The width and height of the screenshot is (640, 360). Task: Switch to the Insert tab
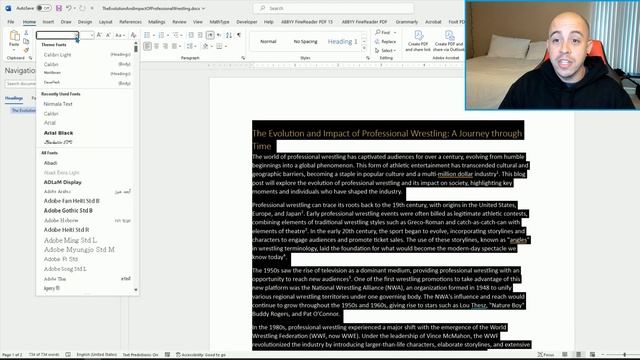point(48,22)
